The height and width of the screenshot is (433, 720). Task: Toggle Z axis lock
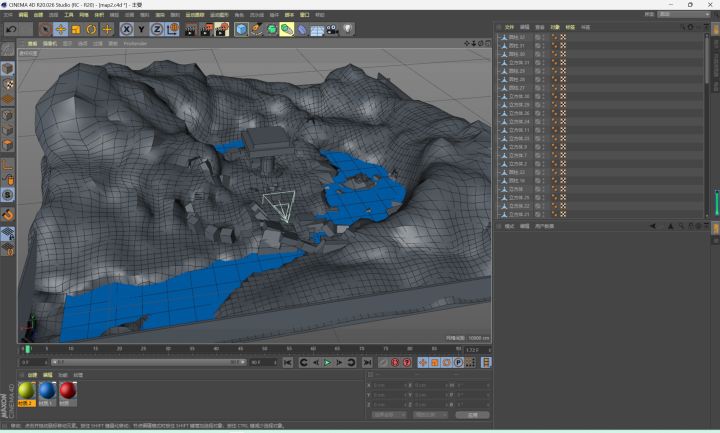click(x=157, y=29)
